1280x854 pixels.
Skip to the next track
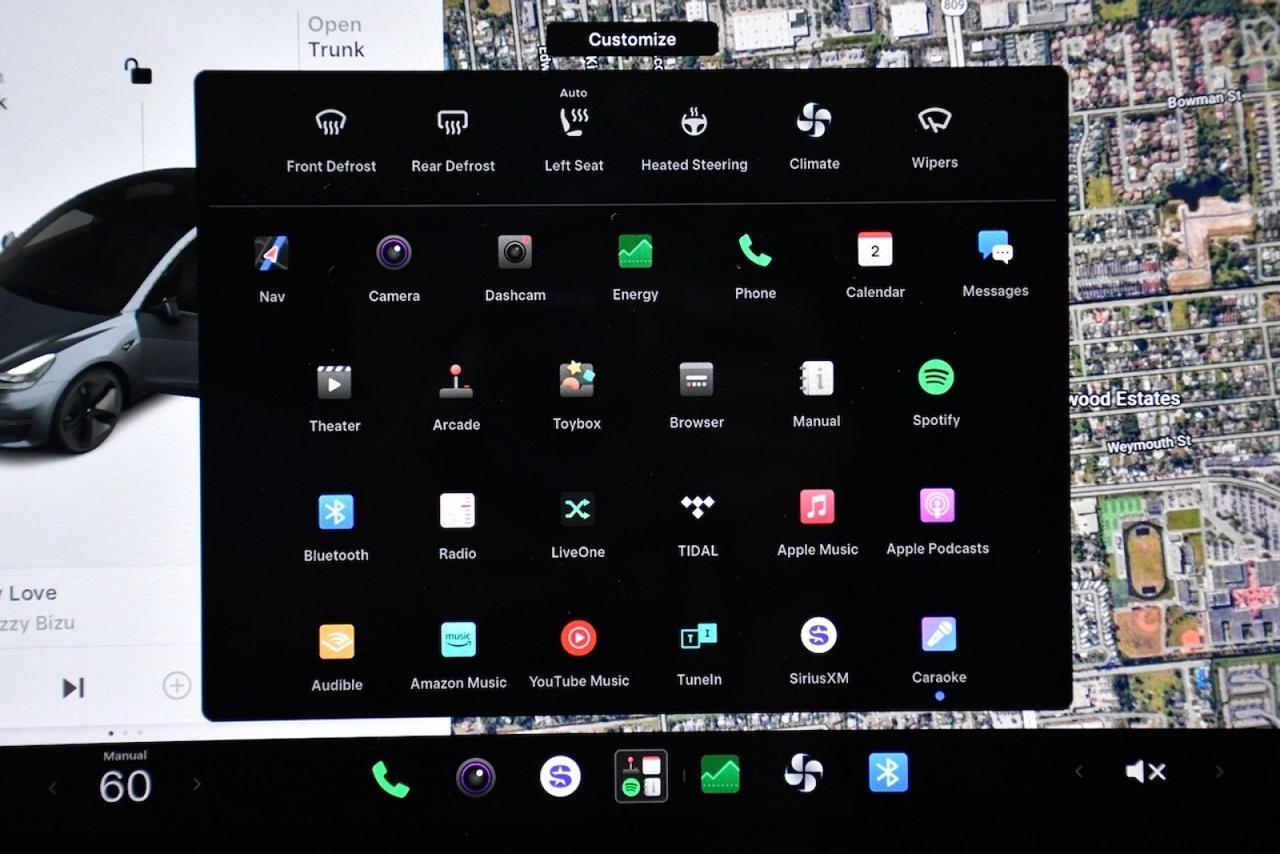coord(73,688)
